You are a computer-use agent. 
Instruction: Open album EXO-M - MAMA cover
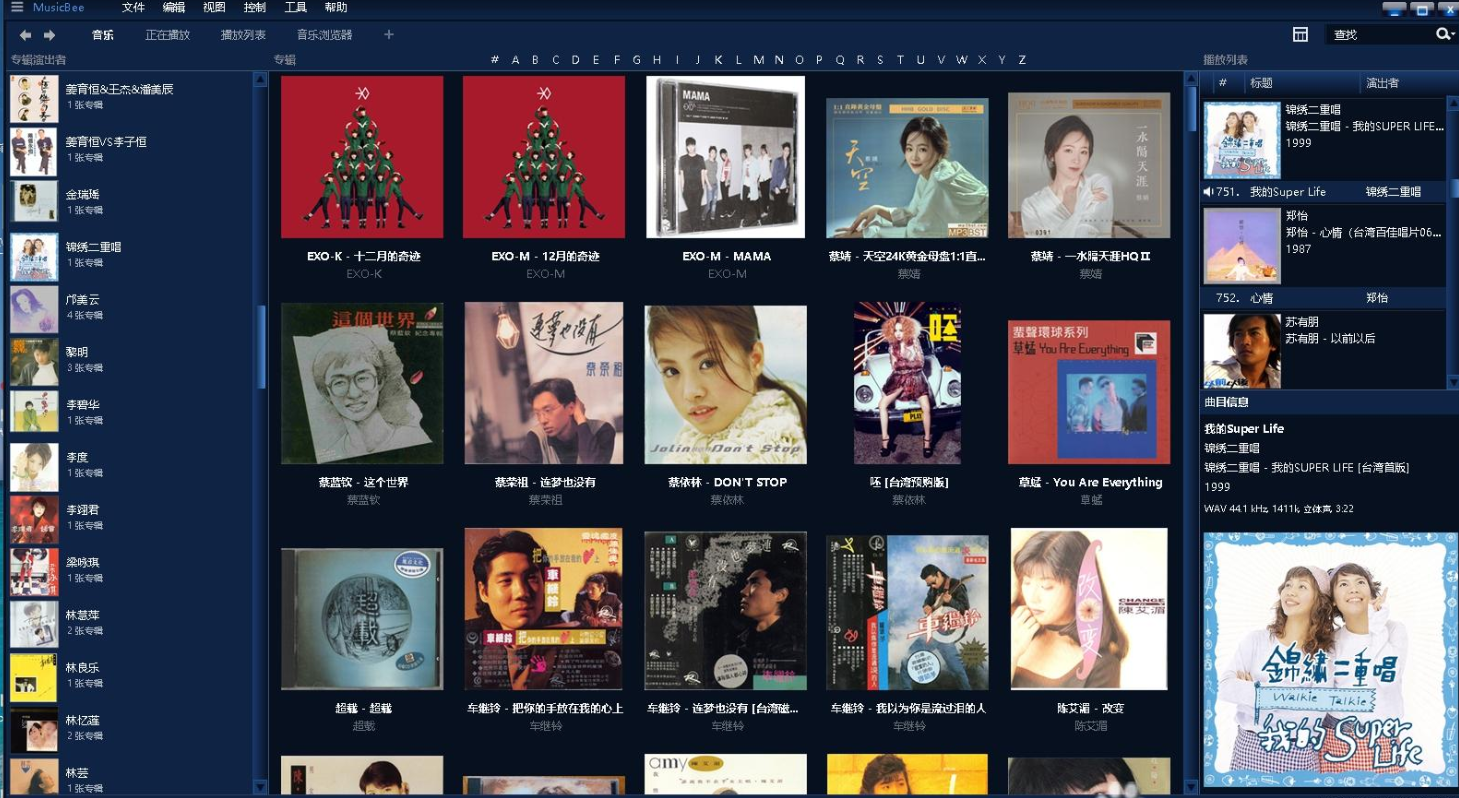click(x=726, y=157)
